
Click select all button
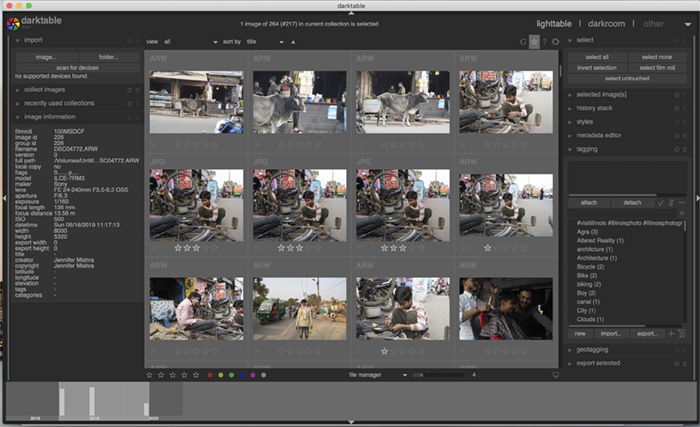[x=597, y=57]
